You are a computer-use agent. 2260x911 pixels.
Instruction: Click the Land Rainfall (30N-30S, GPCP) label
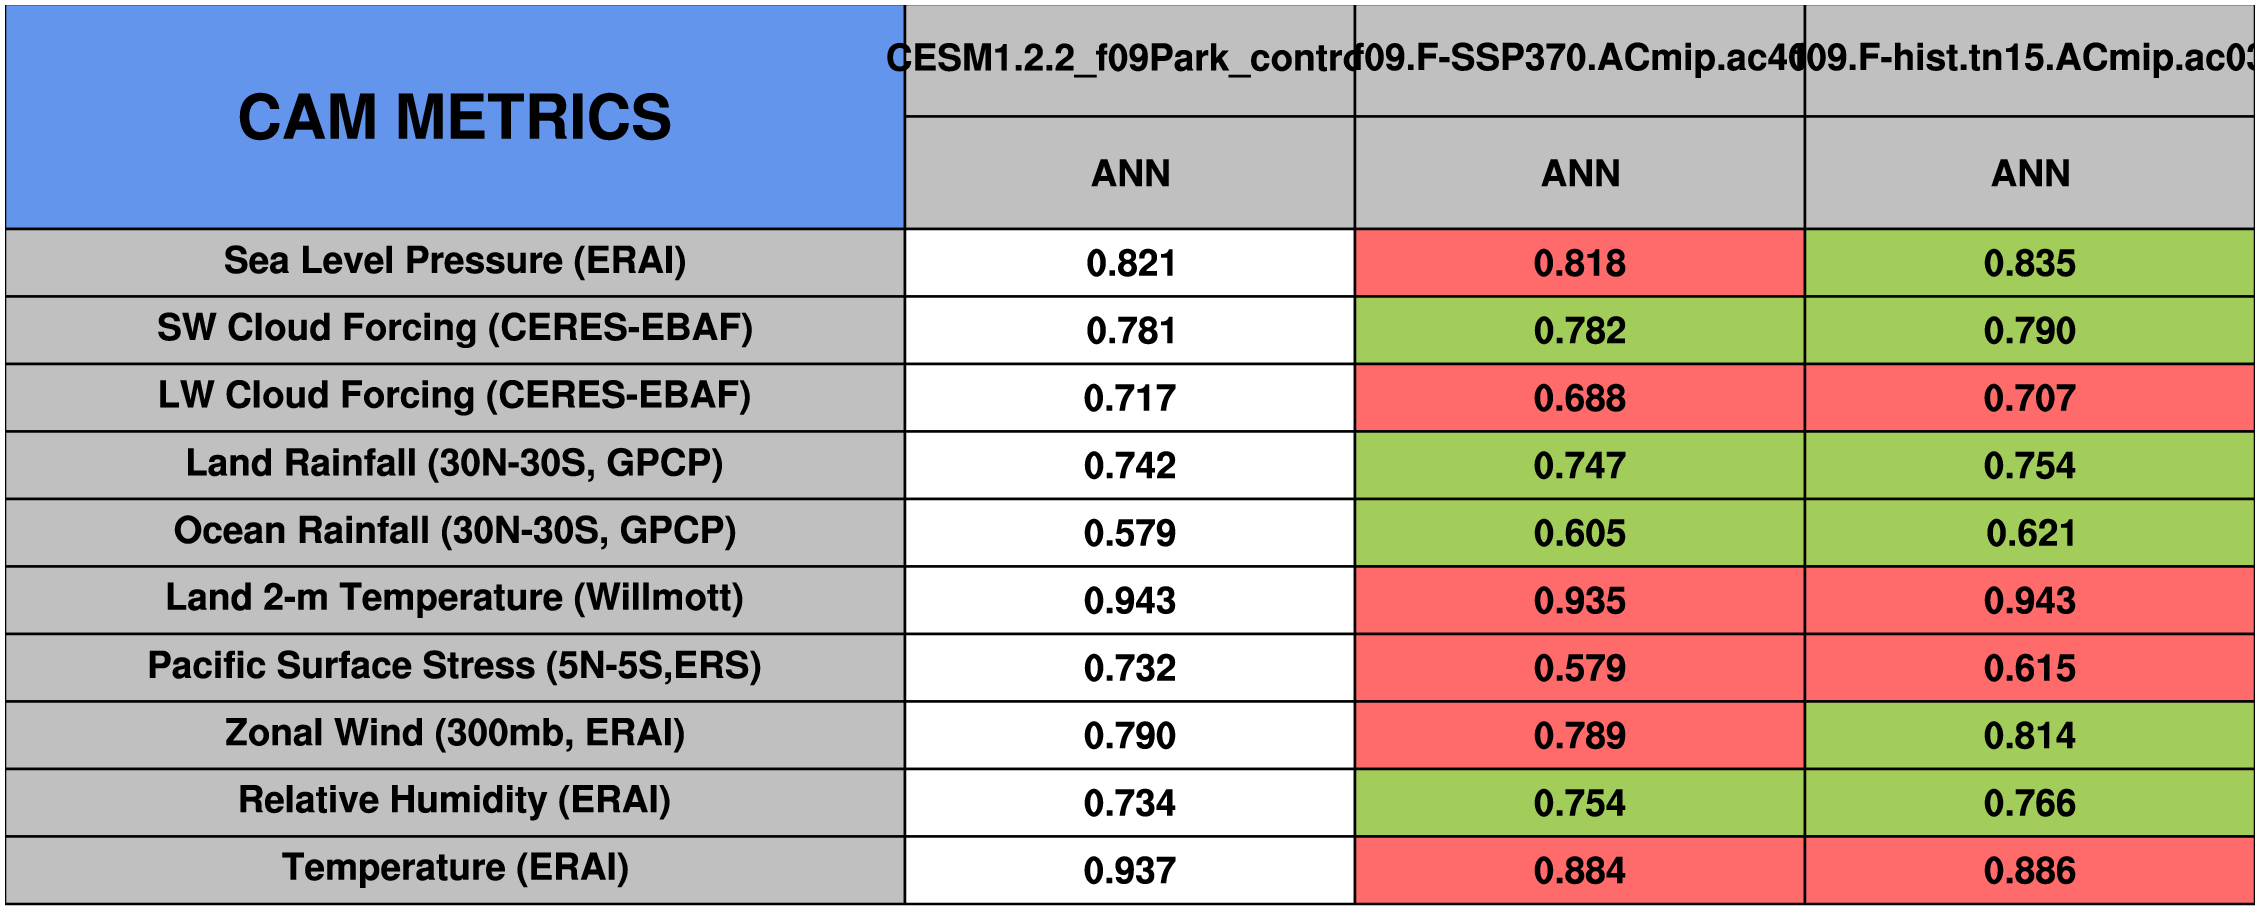pos(455,464)
